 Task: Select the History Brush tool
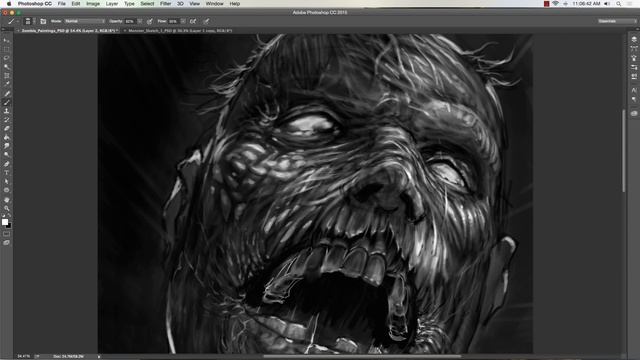(7, 120)
